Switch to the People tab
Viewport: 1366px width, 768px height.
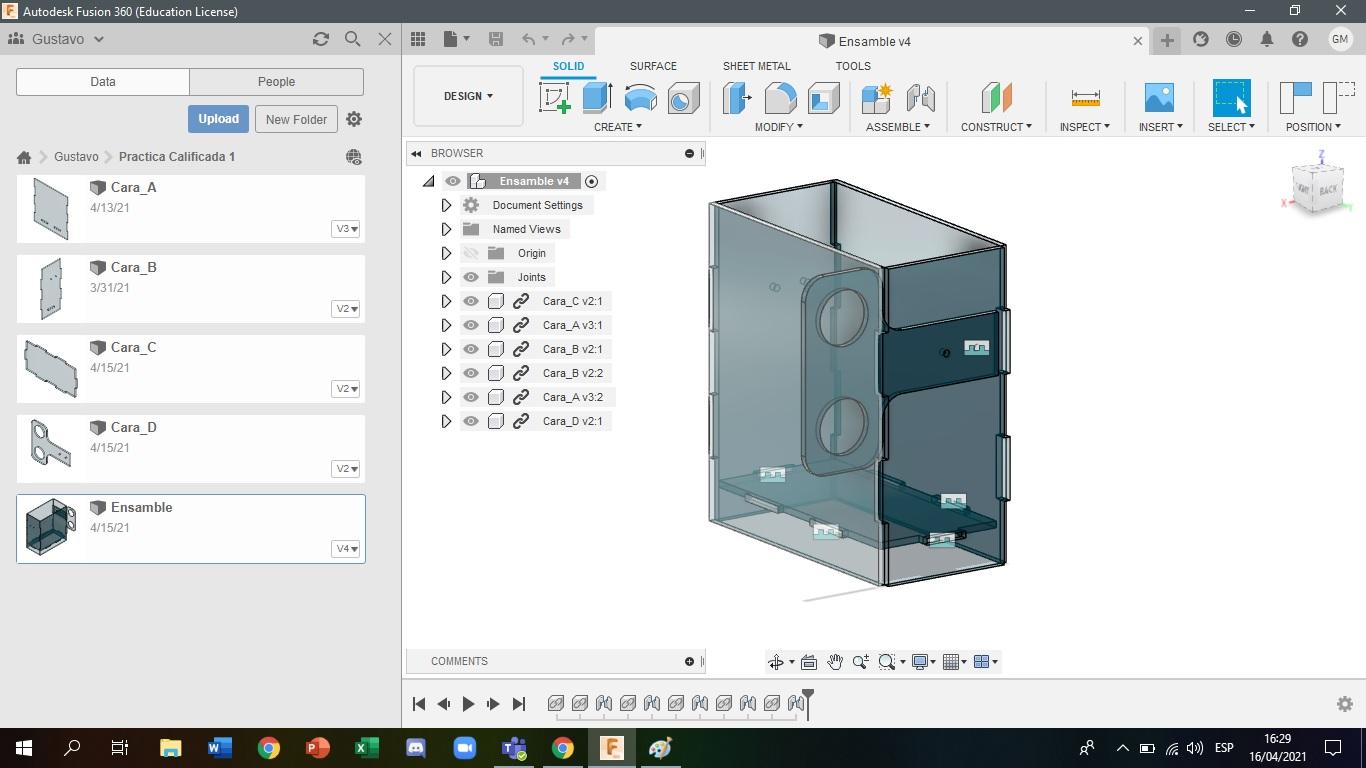[276, 82]
